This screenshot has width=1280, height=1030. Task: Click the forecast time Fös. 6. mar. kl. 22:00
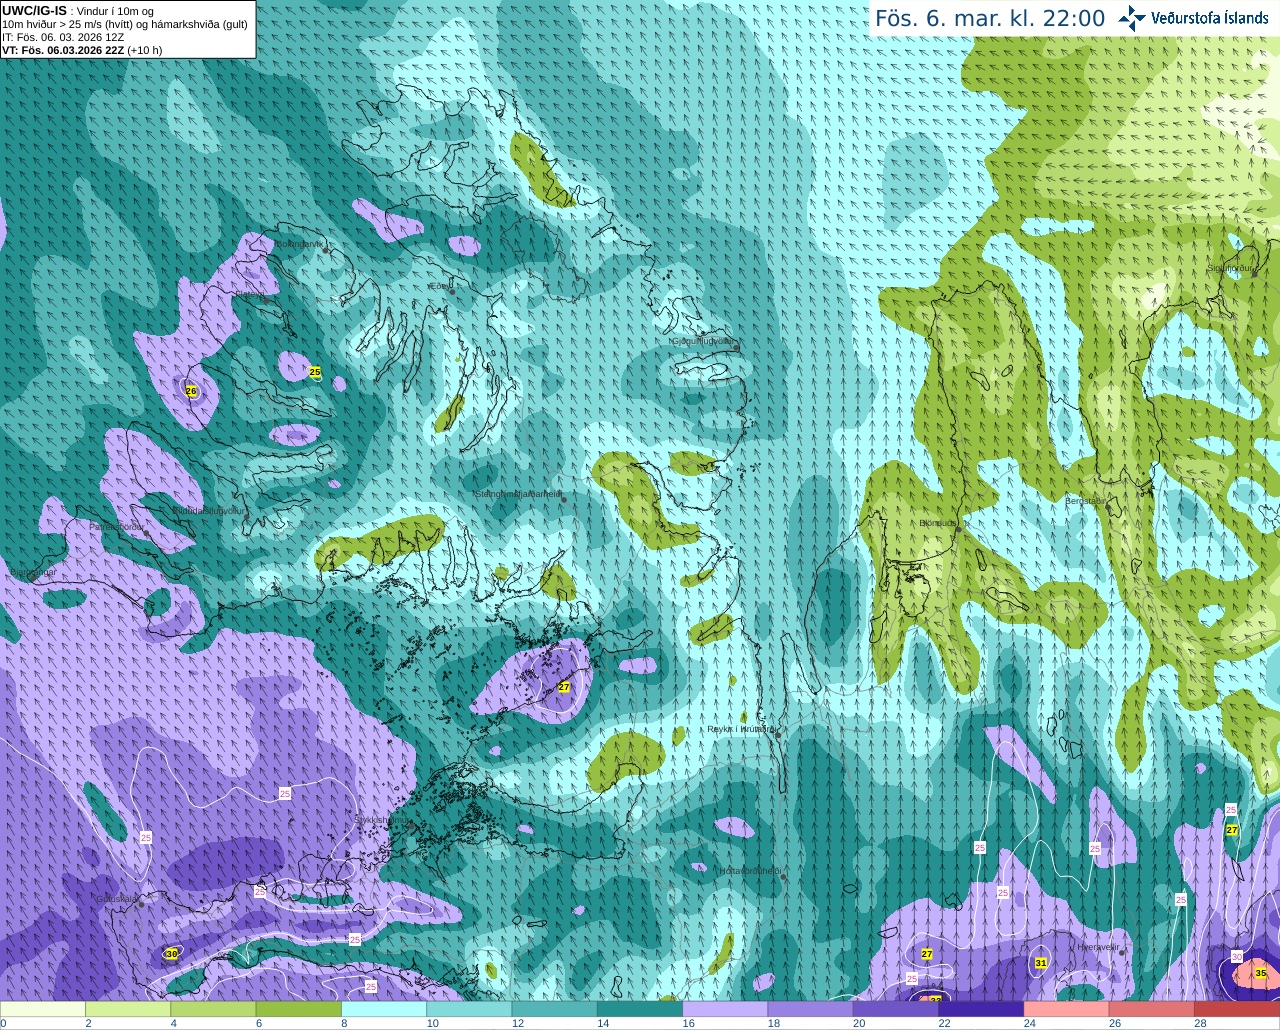click(x=990, y=18)
